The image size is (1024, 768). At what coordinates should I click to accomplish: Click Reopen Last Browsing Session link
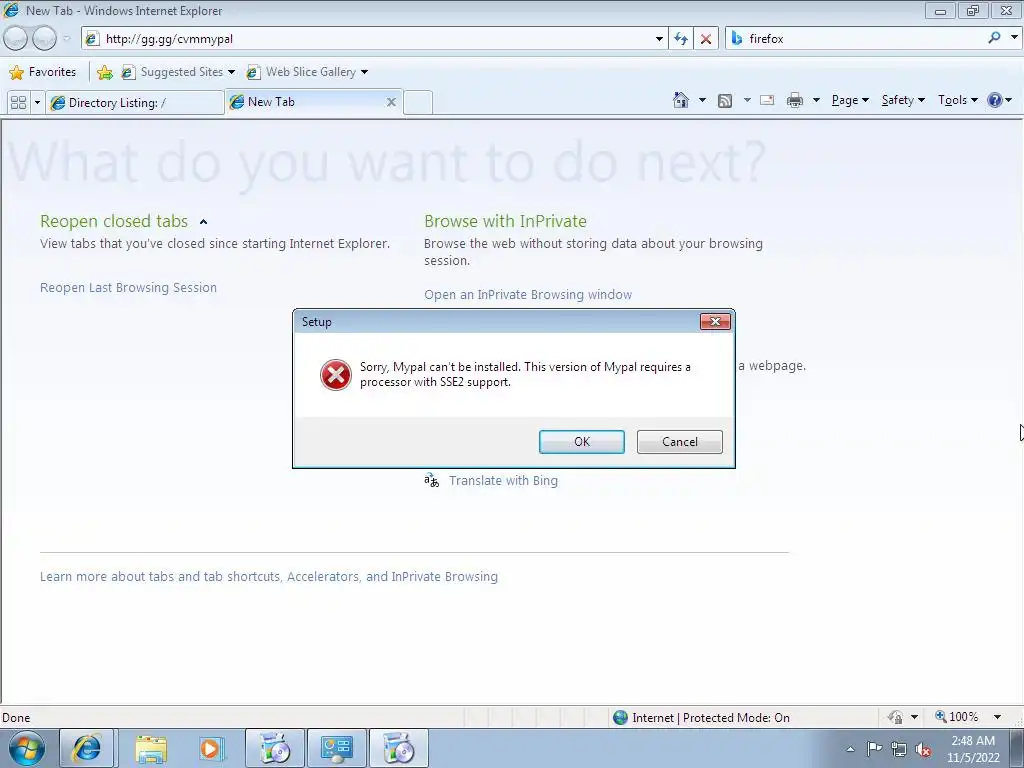(x=128, y=287)
